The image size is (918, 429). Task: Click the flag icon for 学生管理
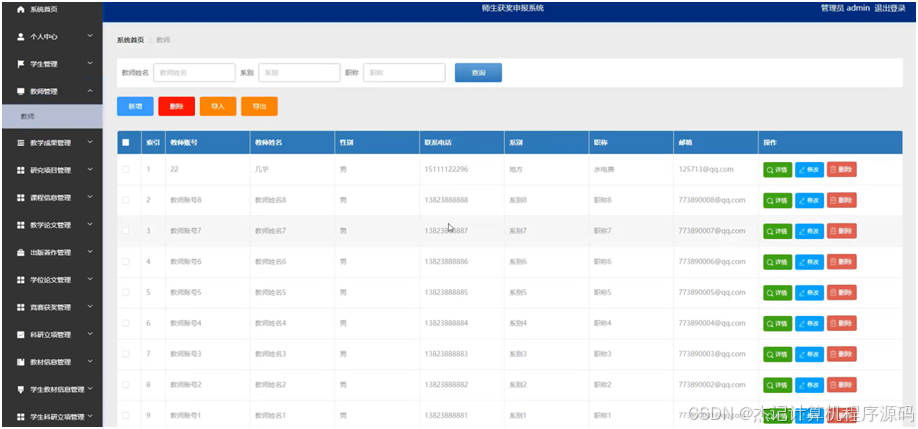20,64
